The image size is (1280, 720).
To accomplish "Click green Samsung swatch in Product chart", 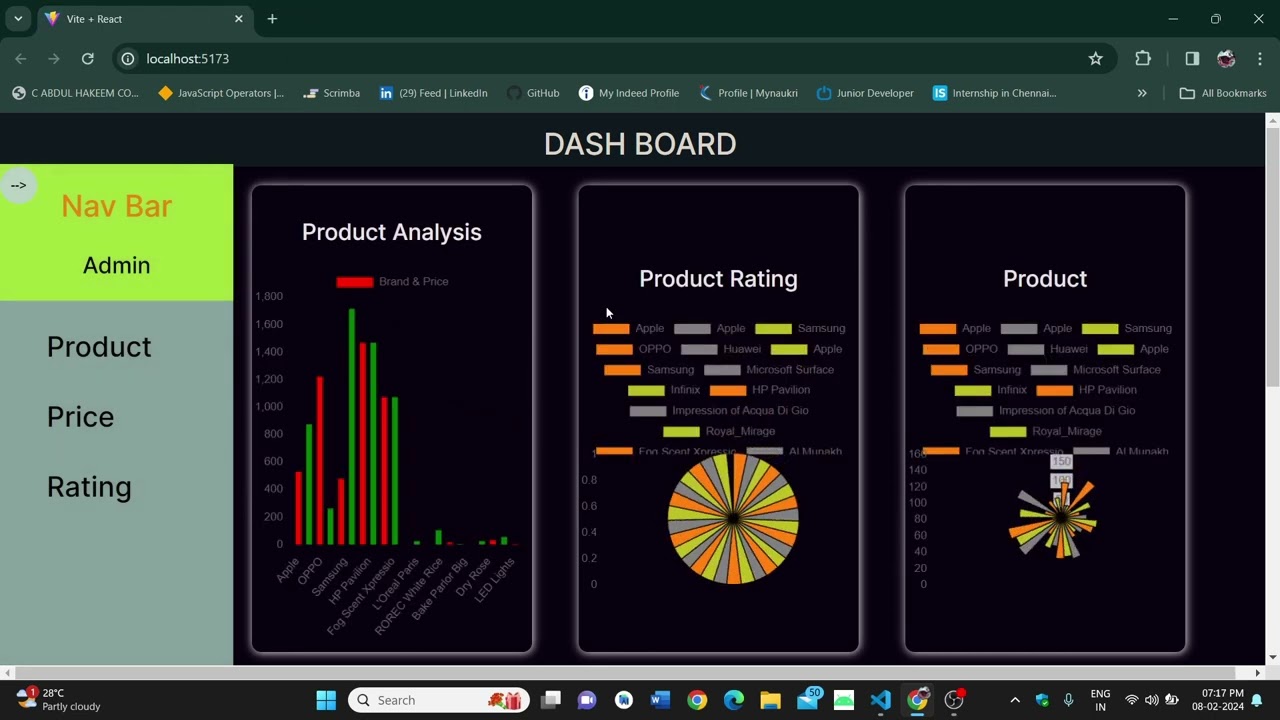I will pyautogui.click(x=1100, y=329).
